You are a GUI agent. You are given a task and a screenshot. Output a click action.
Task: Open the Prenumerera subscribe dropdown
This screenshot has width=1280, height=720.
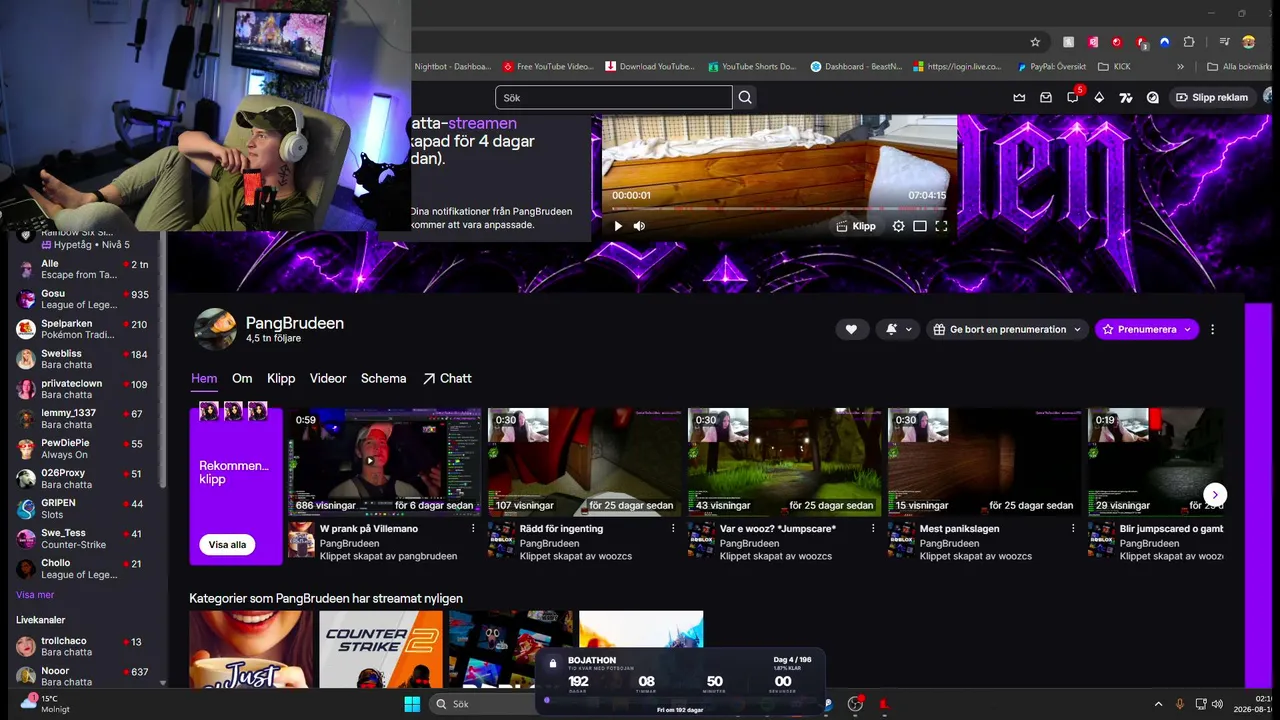pyautogui.click(x=1147, y=329)
